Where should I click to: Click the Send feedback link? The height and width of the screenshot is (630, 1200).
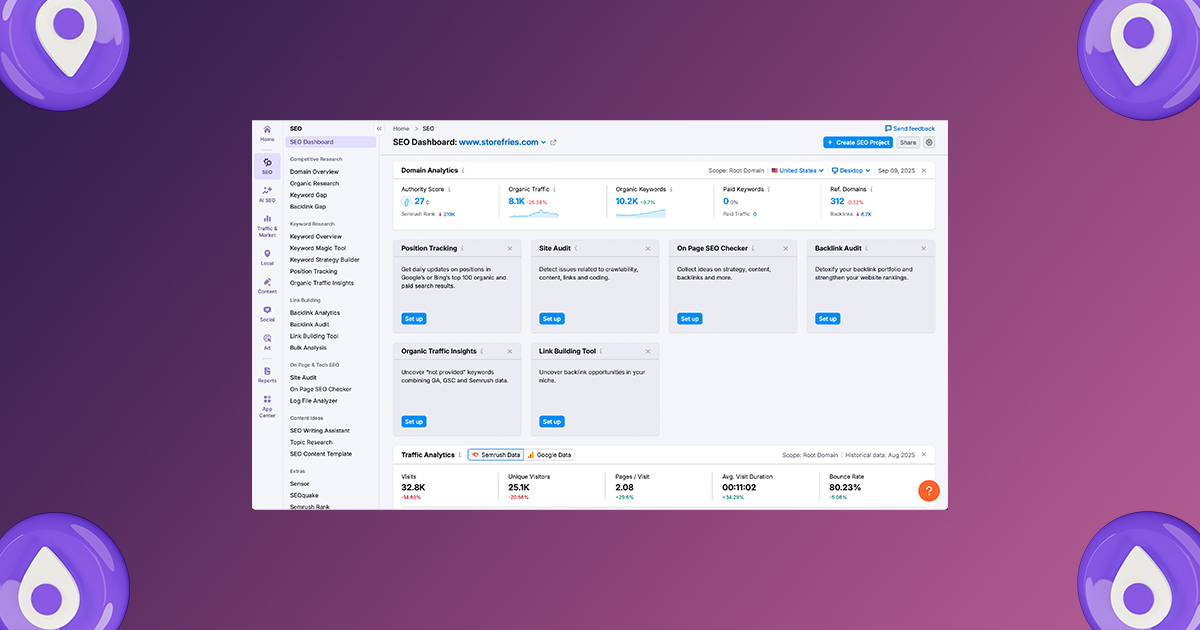point(910,129)
